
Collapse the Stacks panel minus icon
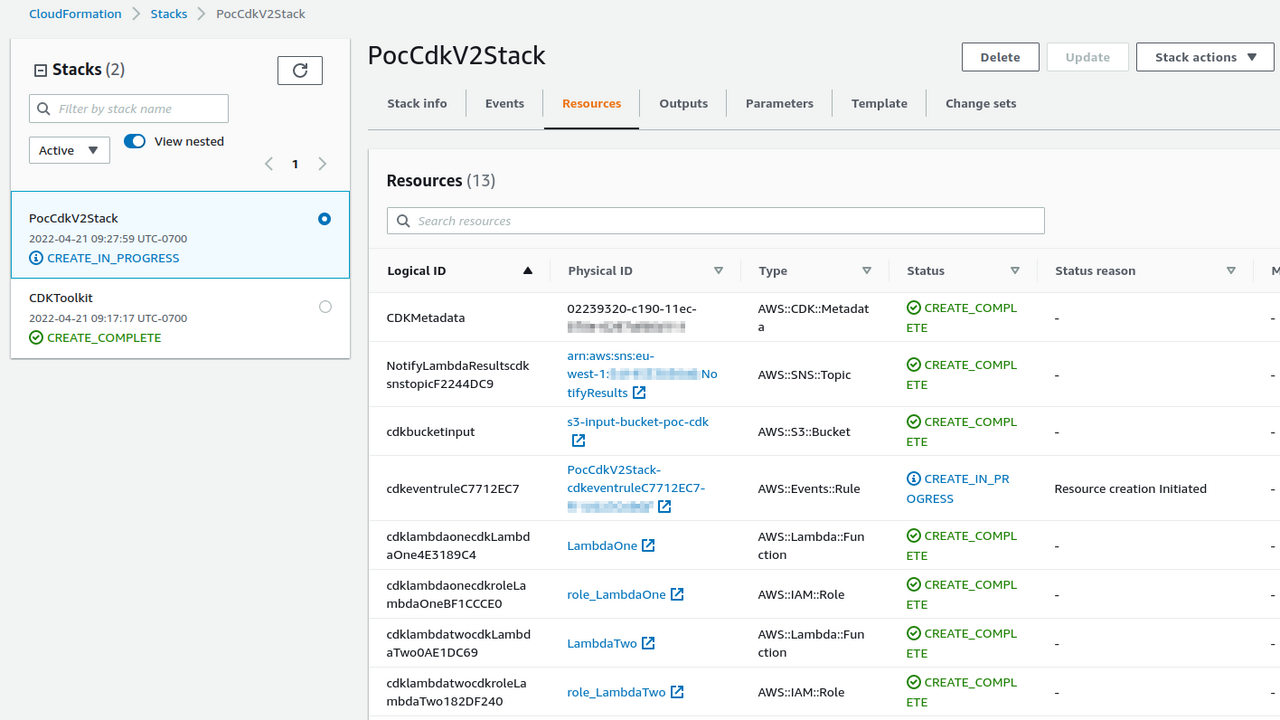(x=41, y=70)
